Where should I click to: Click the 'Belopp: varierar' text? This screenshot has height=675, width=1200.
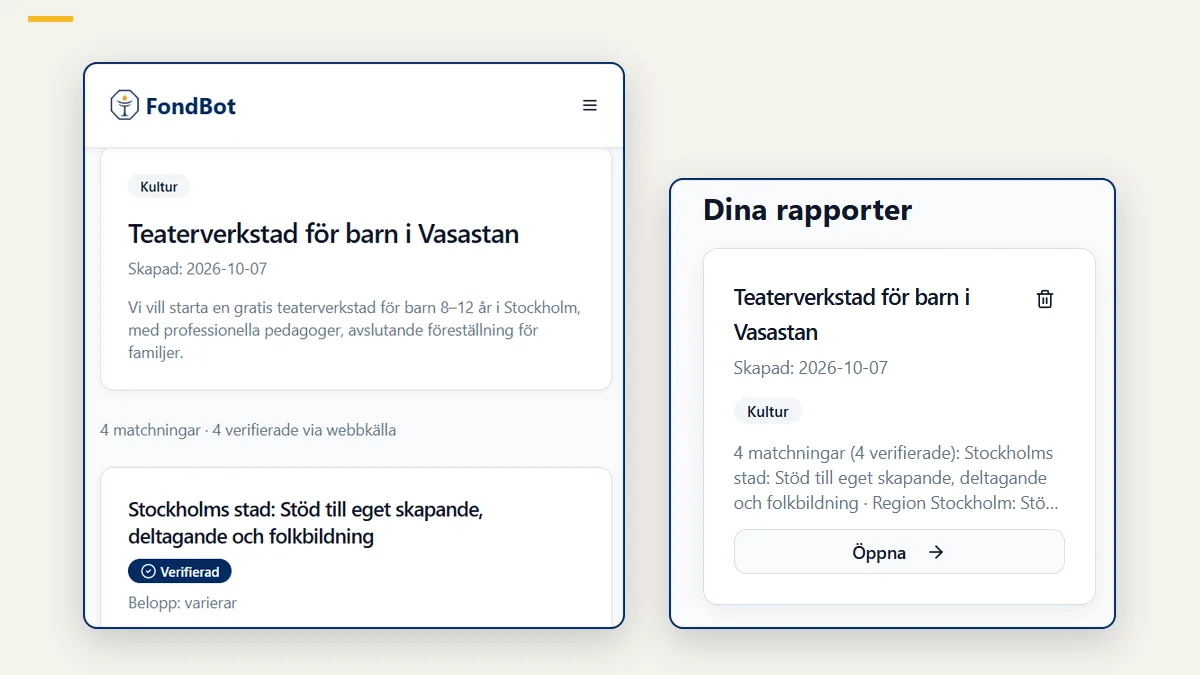pyautogui.click(x=182, y=603)
